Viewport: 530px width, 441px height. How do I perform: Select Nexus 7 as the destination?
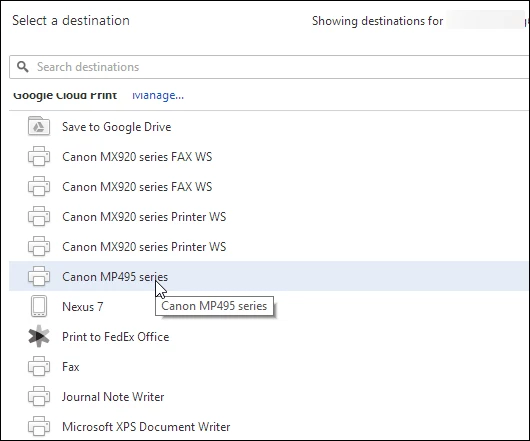pos(82,307)
